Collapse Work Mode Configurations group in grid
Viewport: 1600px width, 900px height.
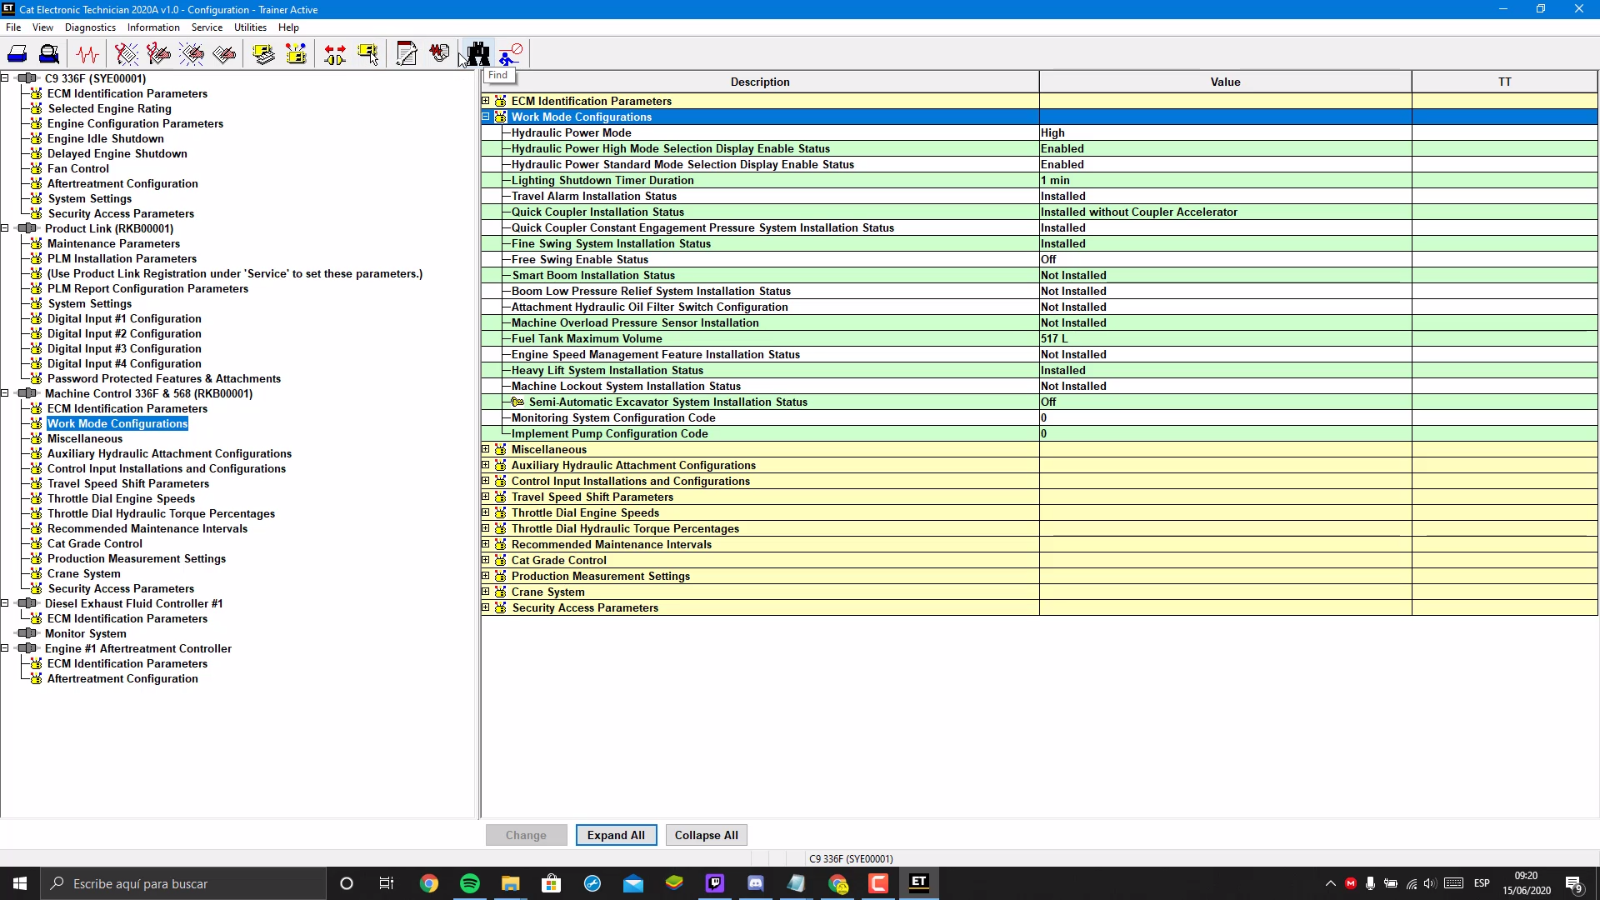point(486,117)
